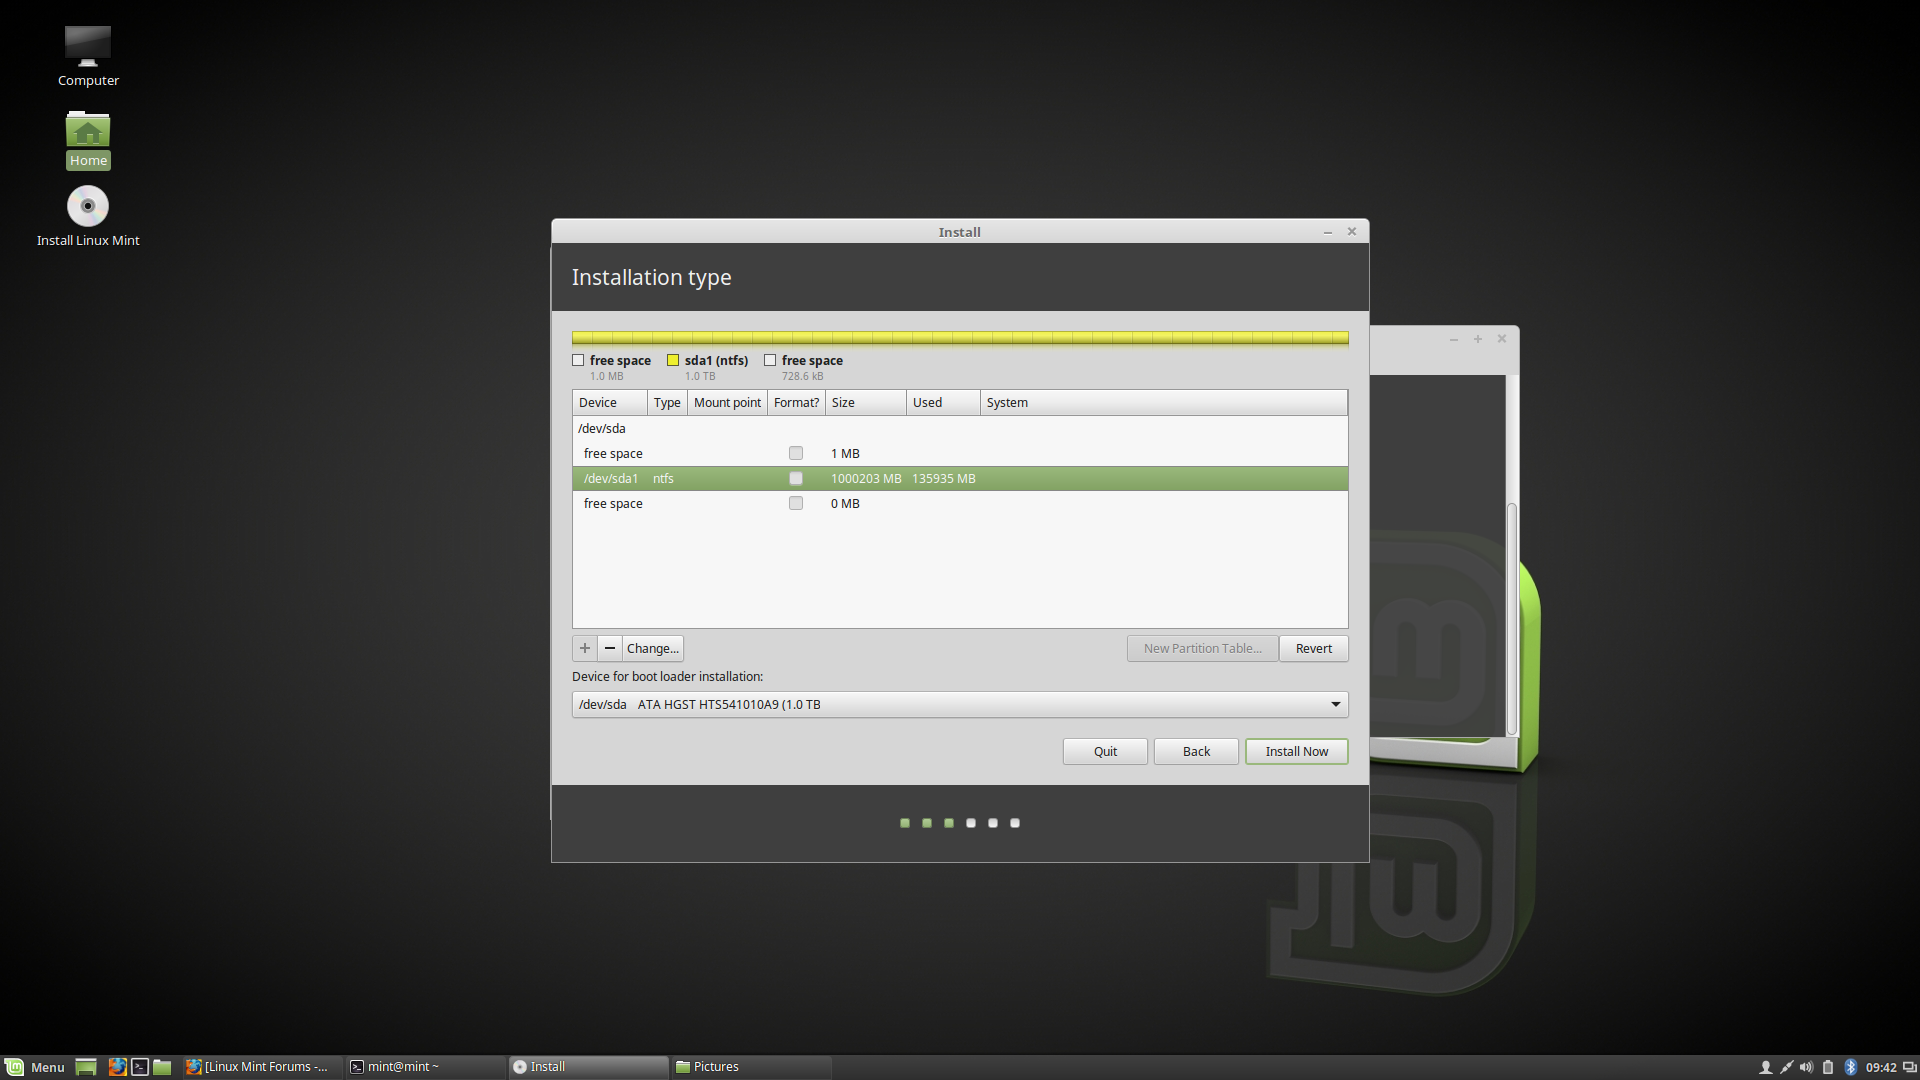
Task: Minimize the background window behind the installer
Action: pos(1454,339)
